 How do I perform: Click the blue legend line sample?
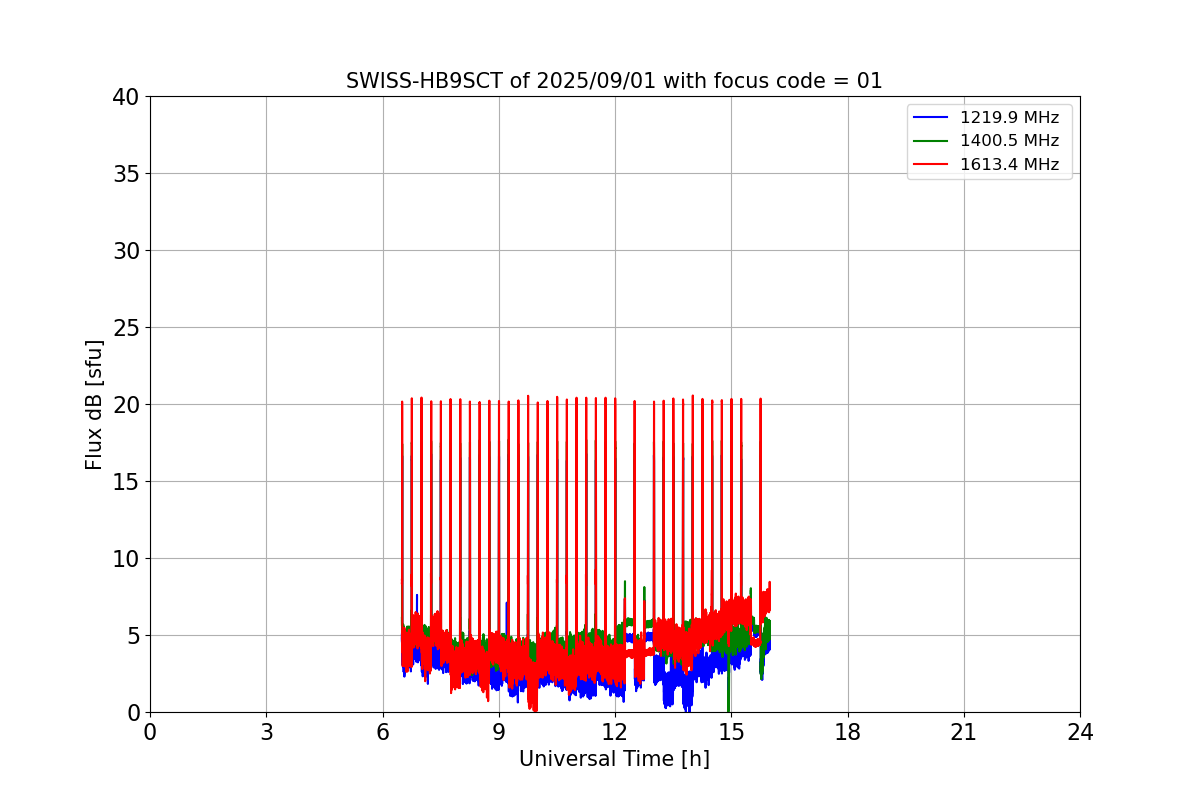click(931, 118)
